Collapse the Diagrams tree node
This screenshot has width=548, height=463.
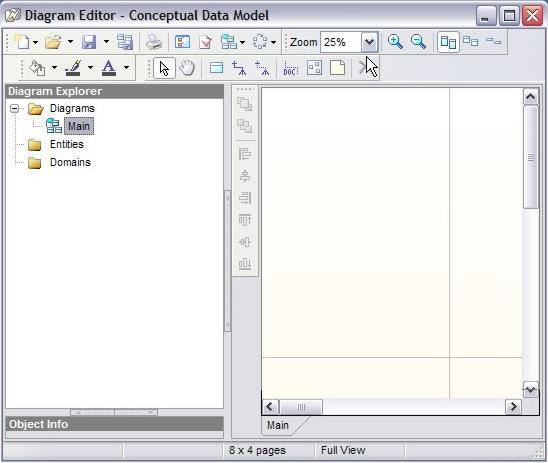14,108
